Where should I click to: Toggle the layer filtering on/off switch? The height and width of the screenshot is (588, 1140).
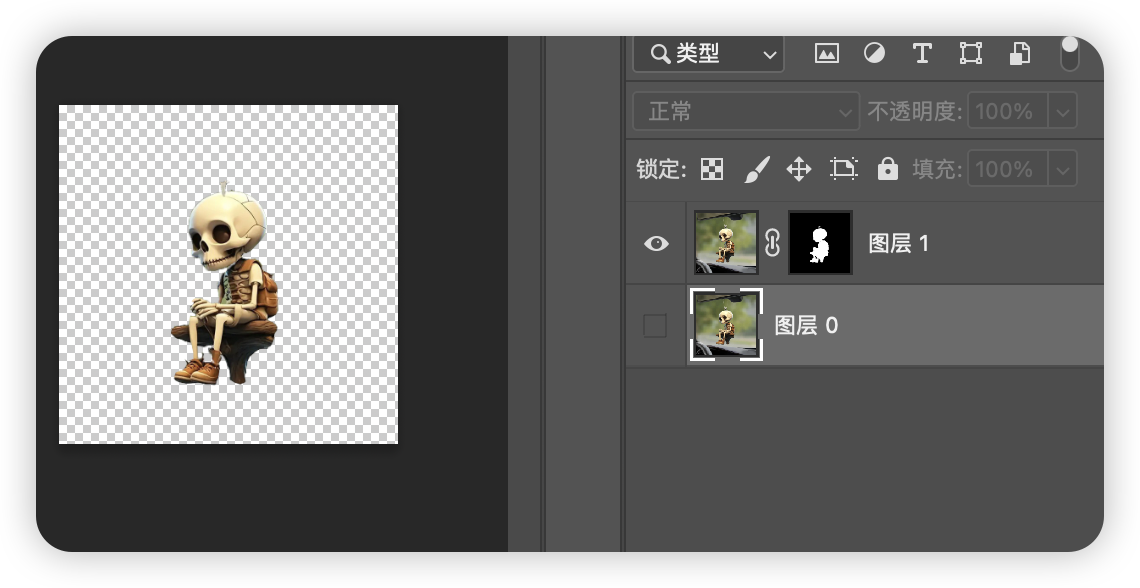pos(1069,53)
